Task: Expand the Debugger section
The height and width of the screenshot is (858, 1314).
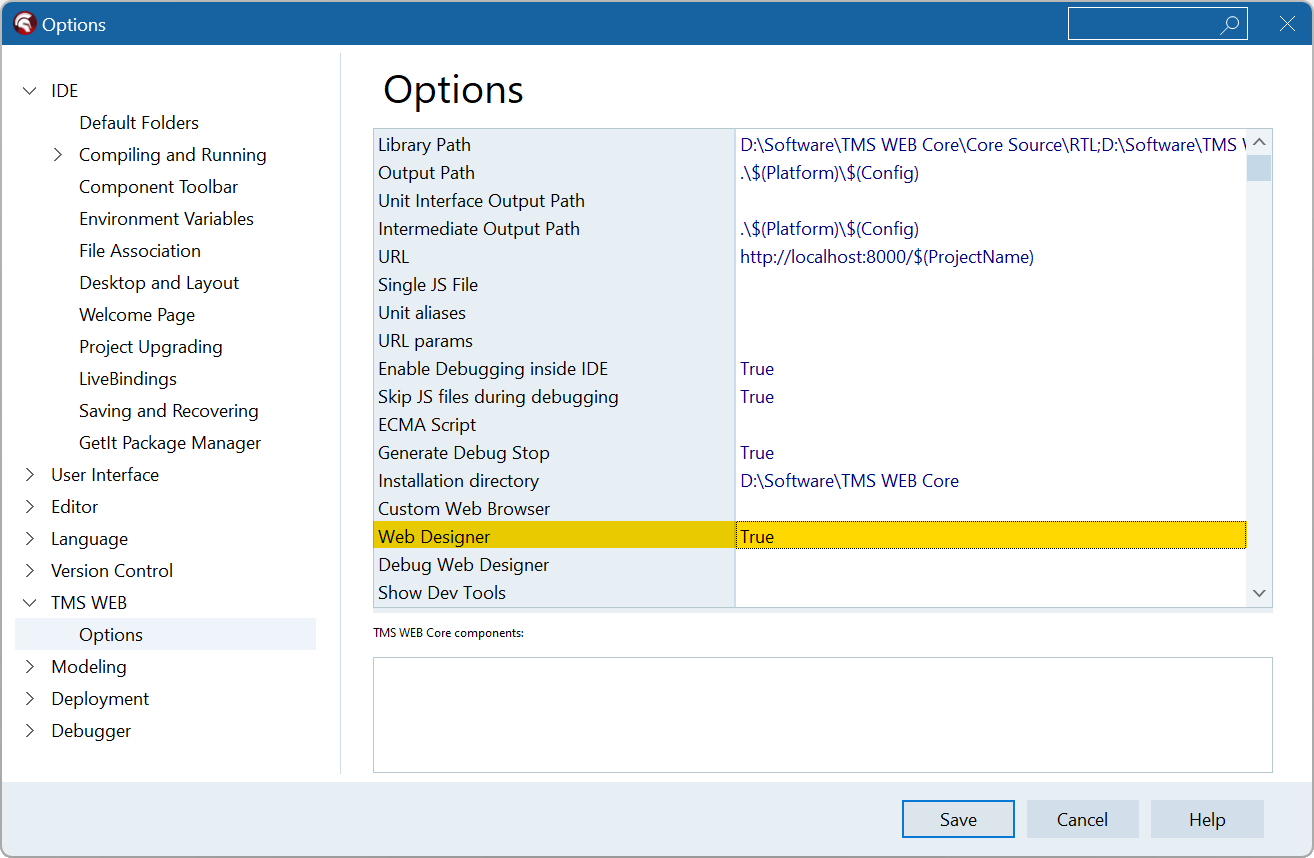Action: pyautogui.click(x=29, y=730)
